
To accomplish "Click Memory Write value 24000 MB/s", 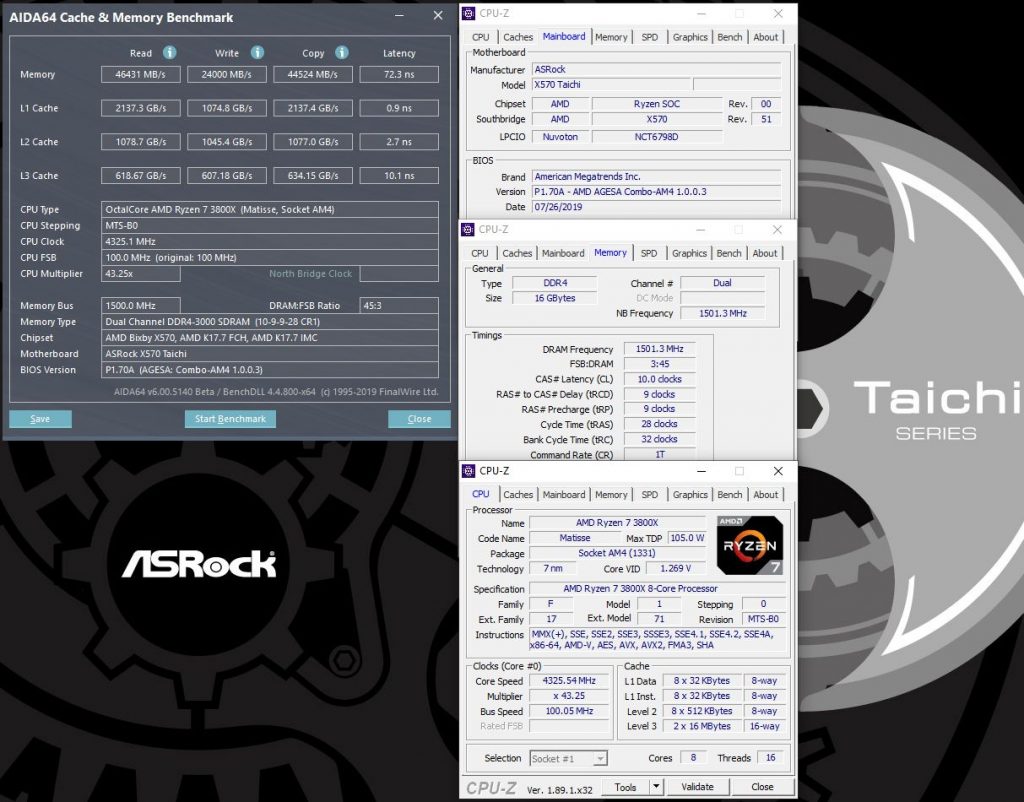I will [x=227, y=74].
